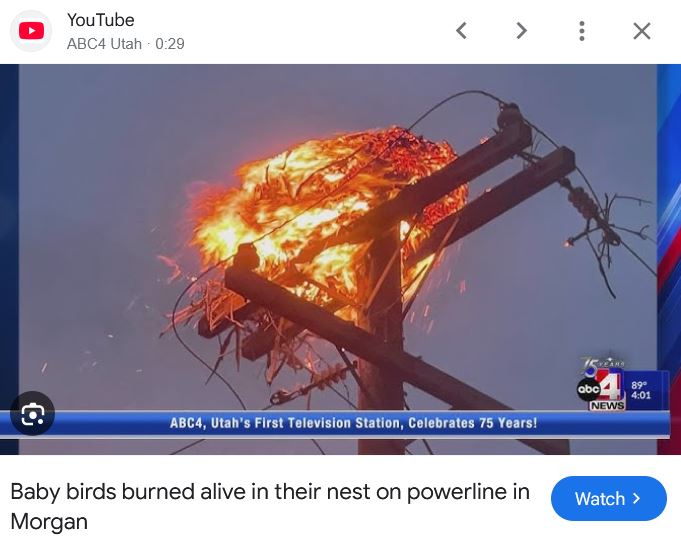Screen dimensions: 681x545
Task: Advance to the next image result
Action: coord(521,31)
